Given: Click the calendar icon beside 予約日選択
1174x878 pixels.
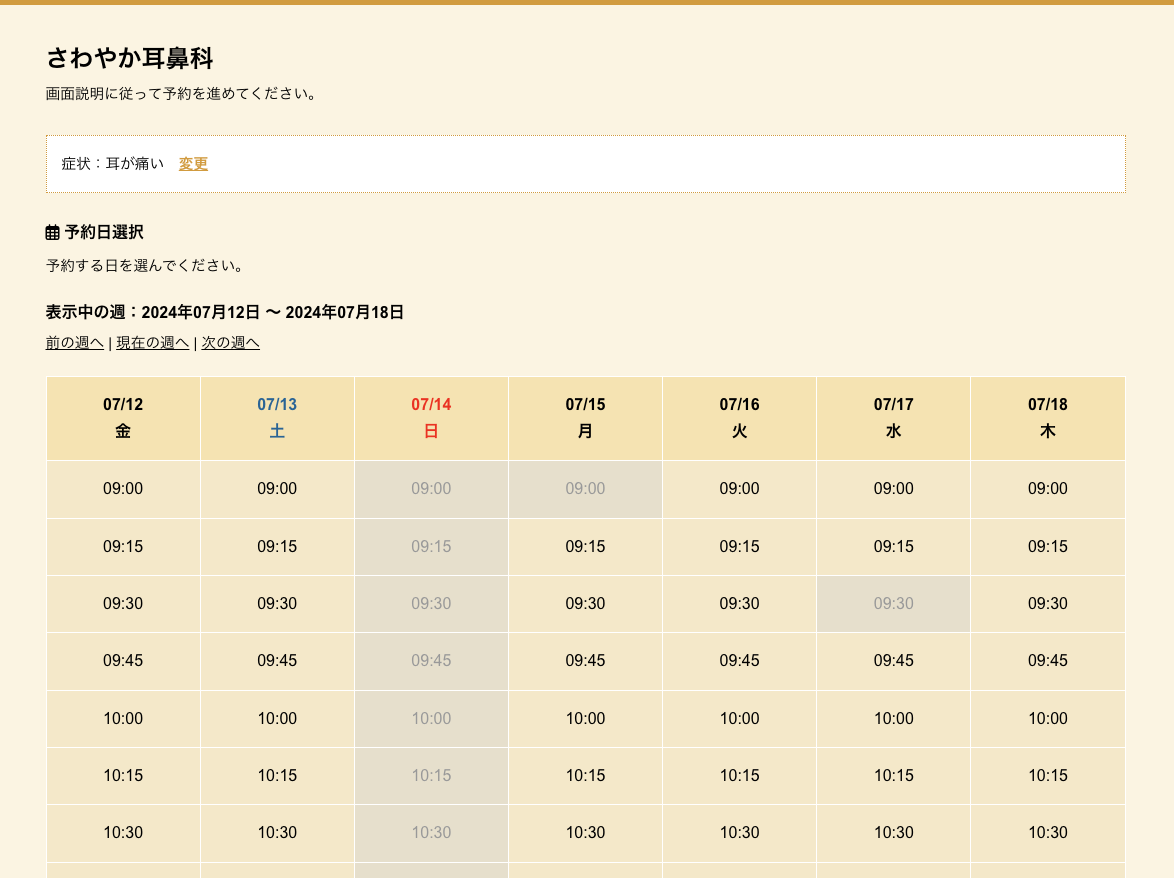Looking at the screenshot, I should point(52,233).
